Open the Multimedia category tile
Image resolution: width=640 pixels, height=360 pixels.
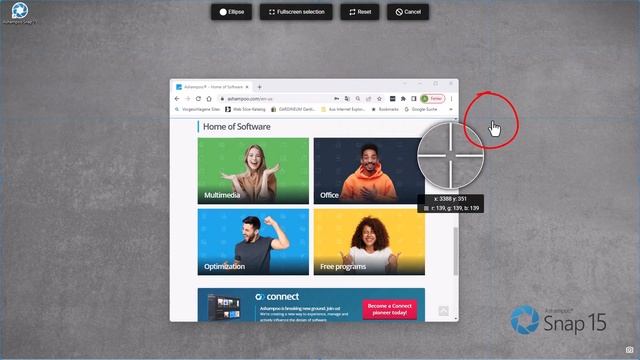pos(253,171)
